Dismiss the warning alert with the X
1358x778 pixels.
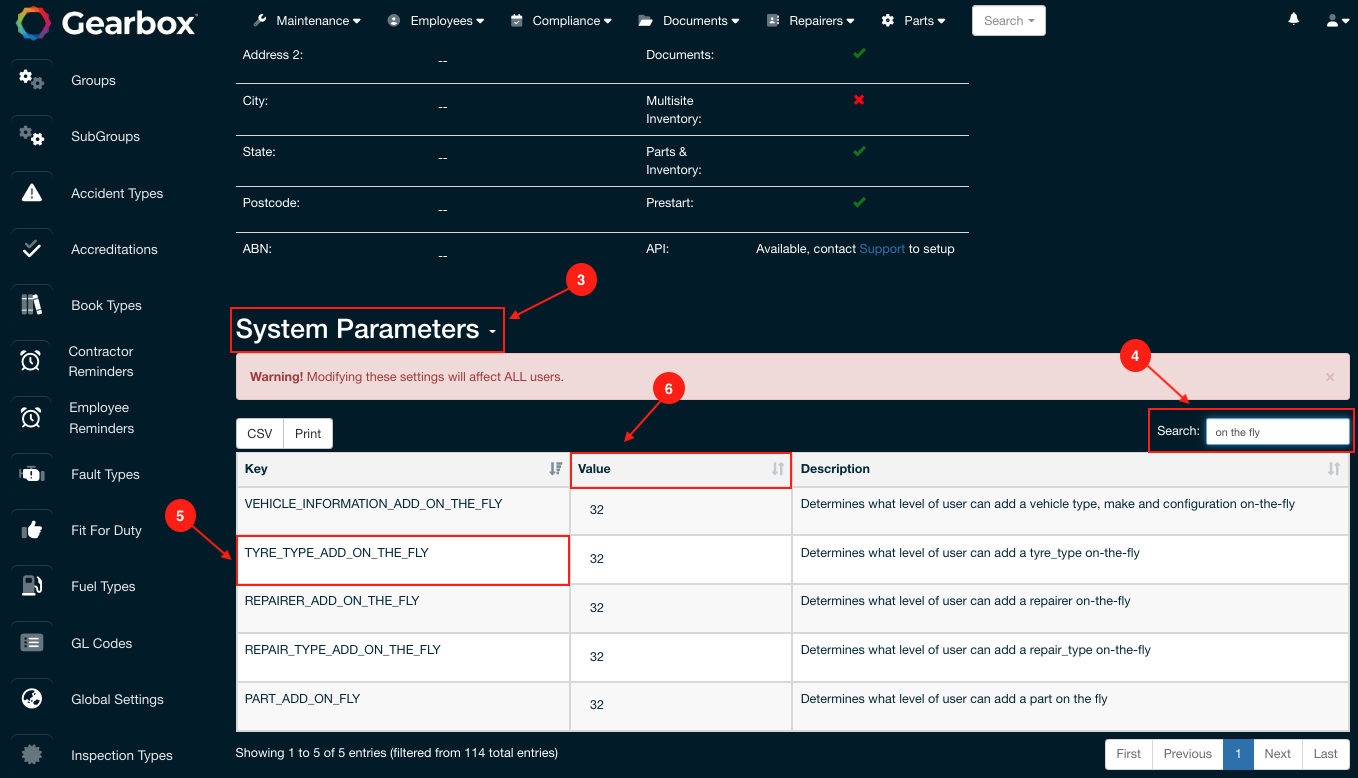(x=1330, y=377)
